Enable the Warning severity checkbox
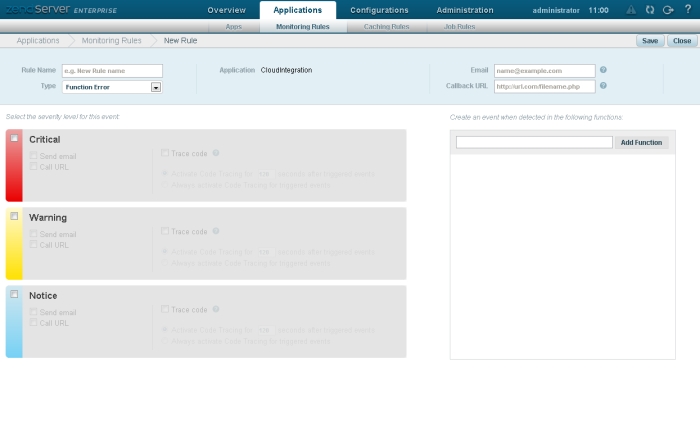The image size is (700, 441). 14,216
